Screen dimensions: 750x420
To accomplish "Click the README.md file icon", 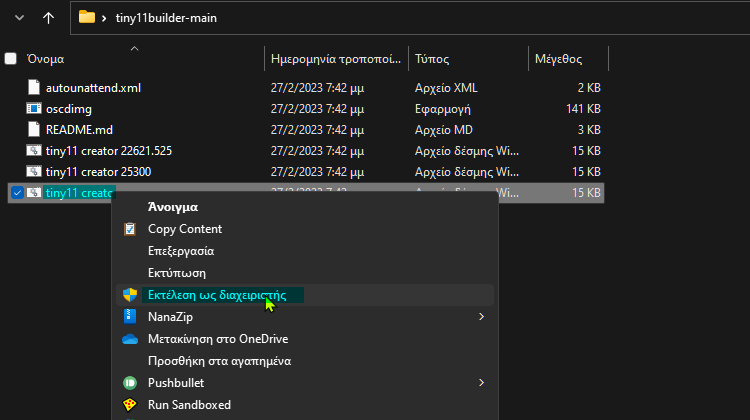I will tap(33, 130).
